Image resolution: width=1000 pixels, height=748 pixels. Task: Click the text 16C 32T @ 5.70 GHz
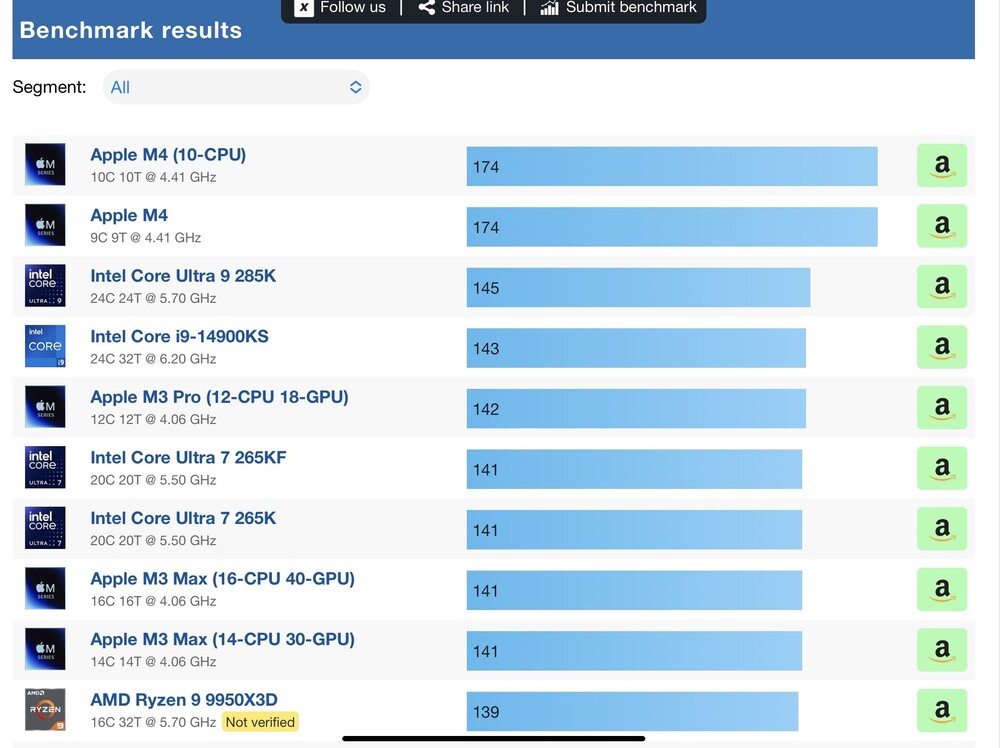coord(153,722)
